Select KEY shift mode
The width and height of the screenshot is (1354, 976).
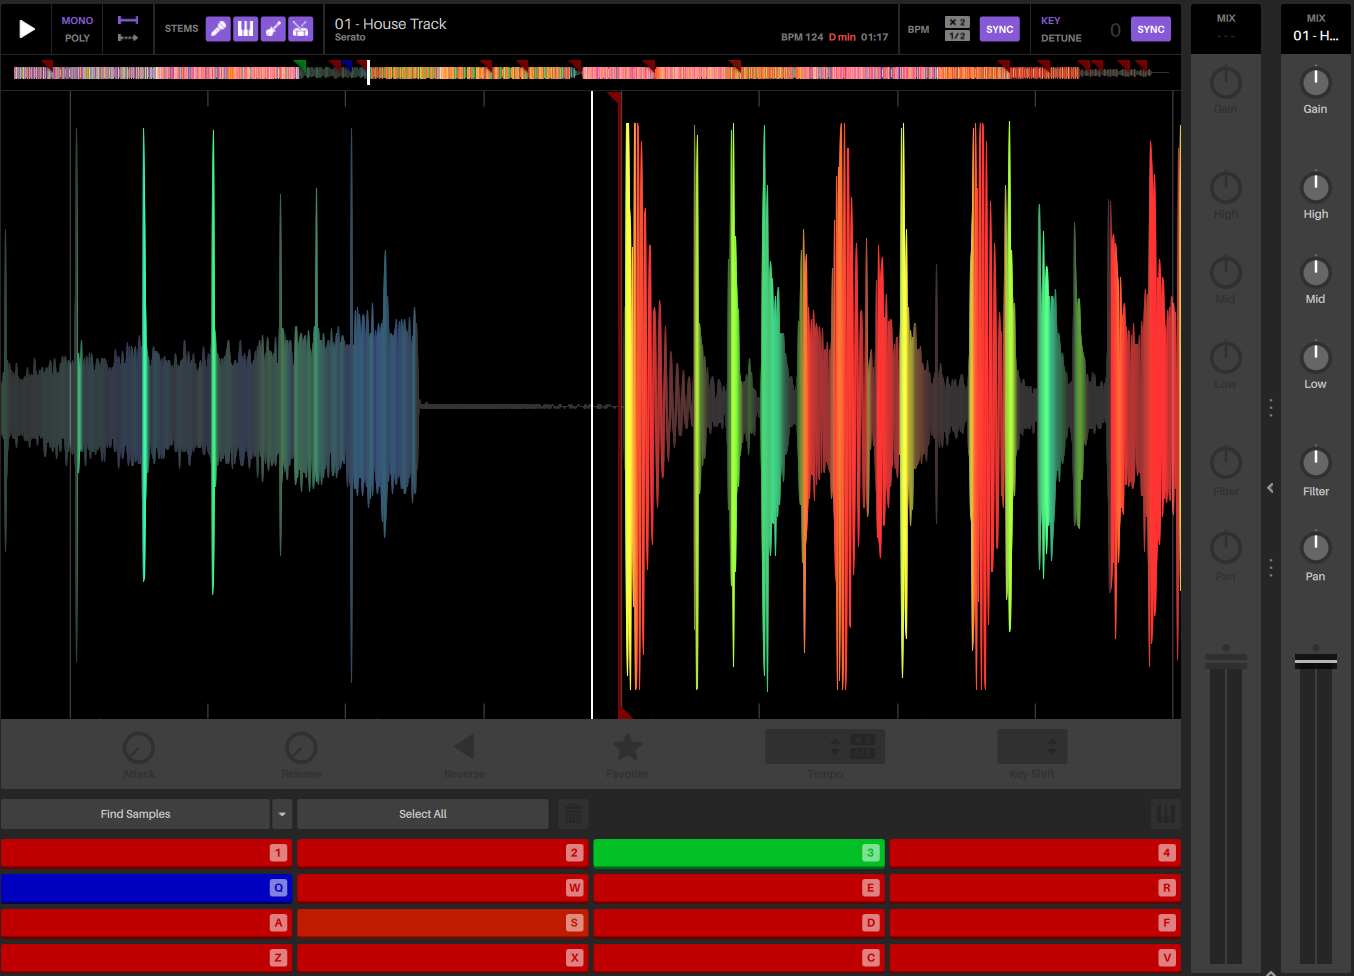click(x=1050, y=20)
